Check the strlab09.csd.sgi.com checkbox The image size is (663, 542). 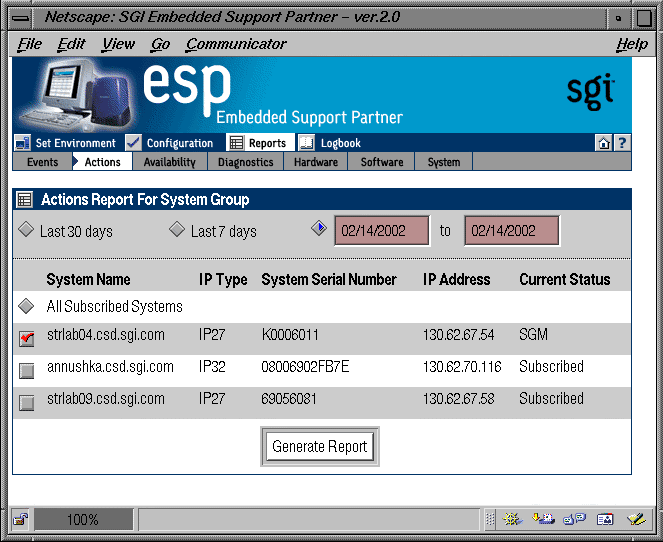(x=27, y=402)
